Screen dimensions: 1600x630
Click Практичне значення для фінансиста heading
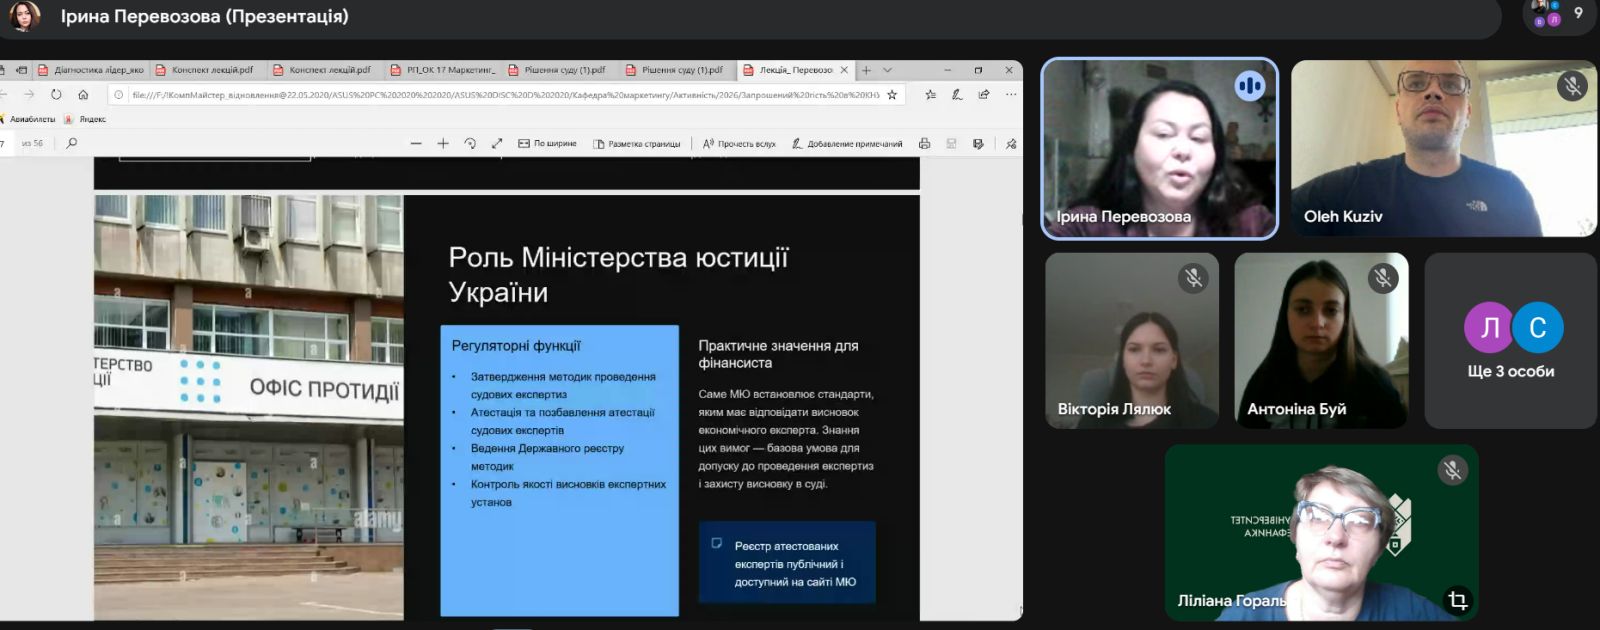[x=778, y=354]
